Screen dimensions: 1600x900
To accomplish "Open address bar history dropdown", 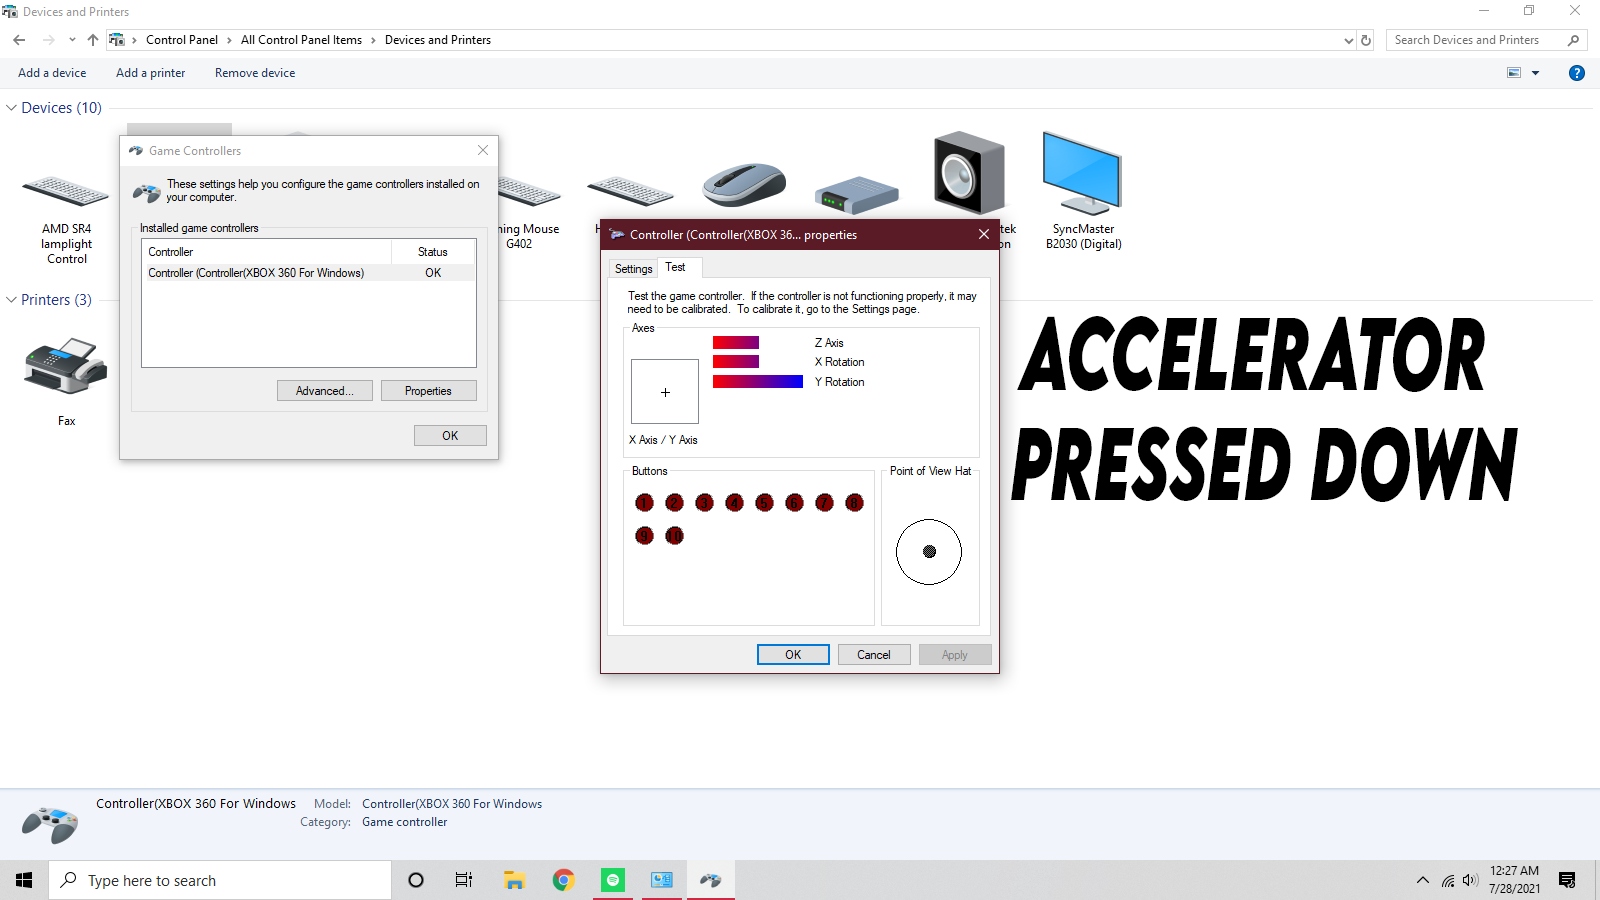I will click(x=1349, y=40).
